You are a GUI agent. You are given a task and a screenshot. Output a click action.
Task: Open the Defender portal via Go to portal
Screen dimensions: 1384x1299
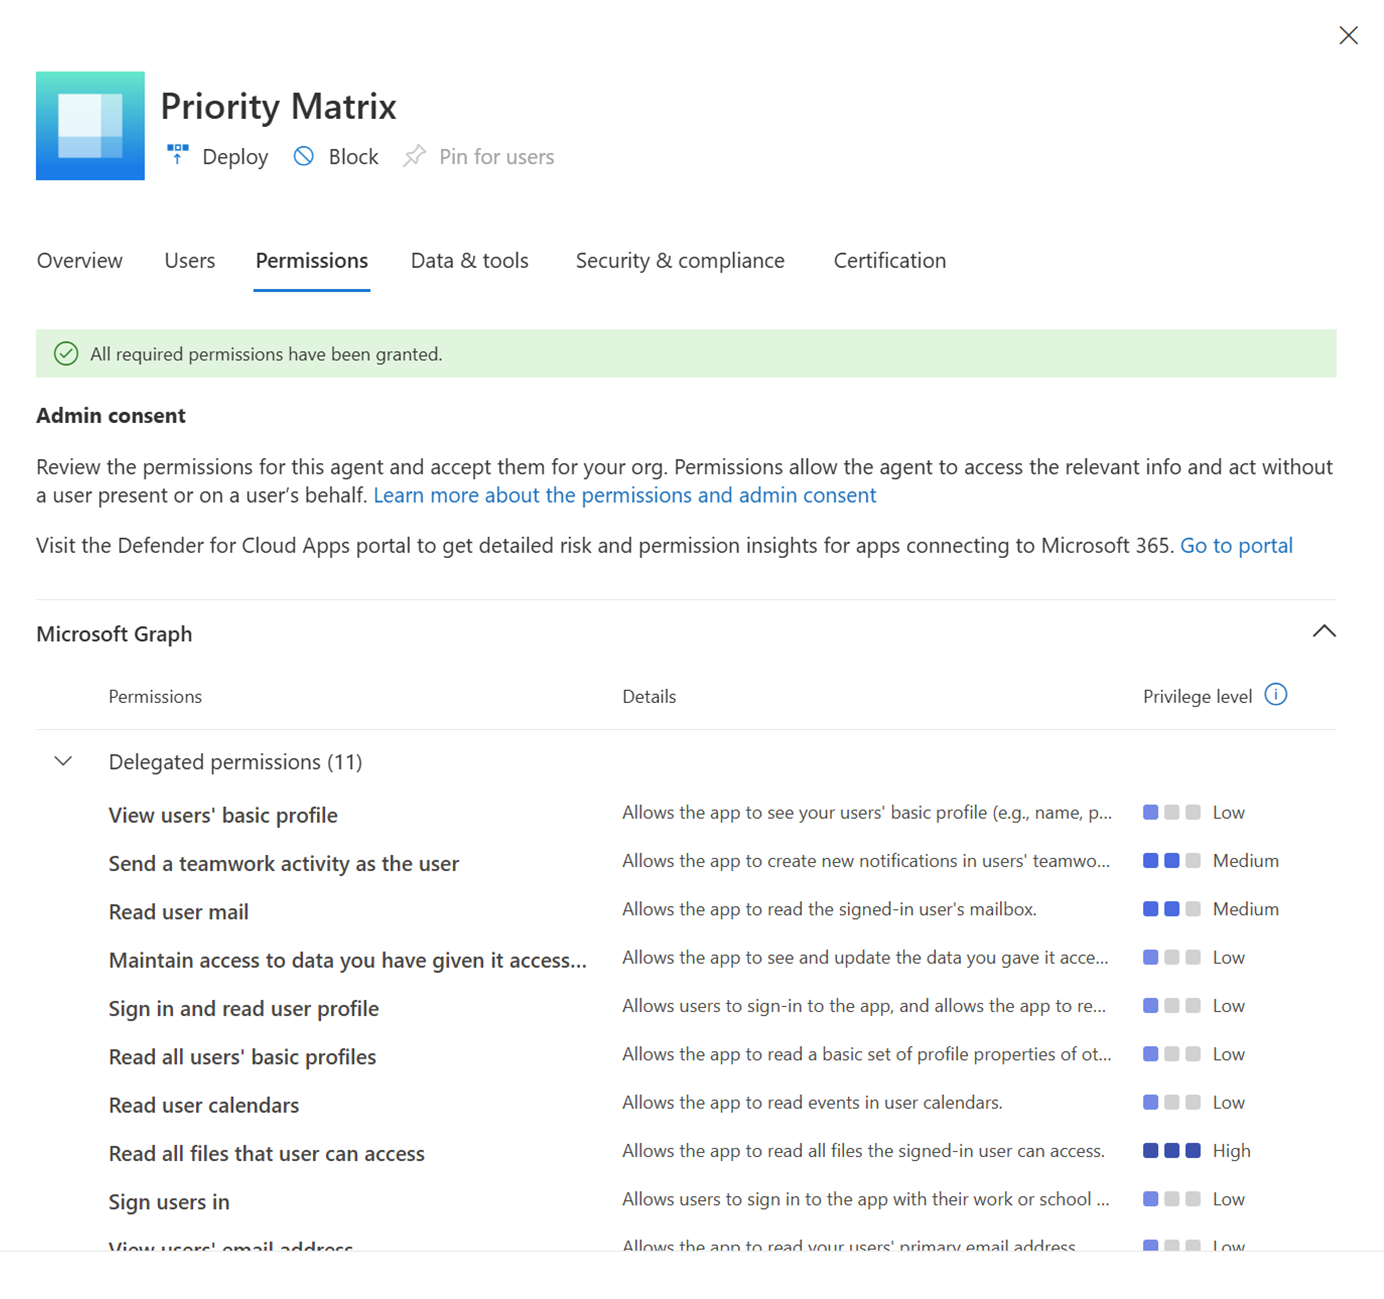pyautogui.click(x=1236, y=545)
